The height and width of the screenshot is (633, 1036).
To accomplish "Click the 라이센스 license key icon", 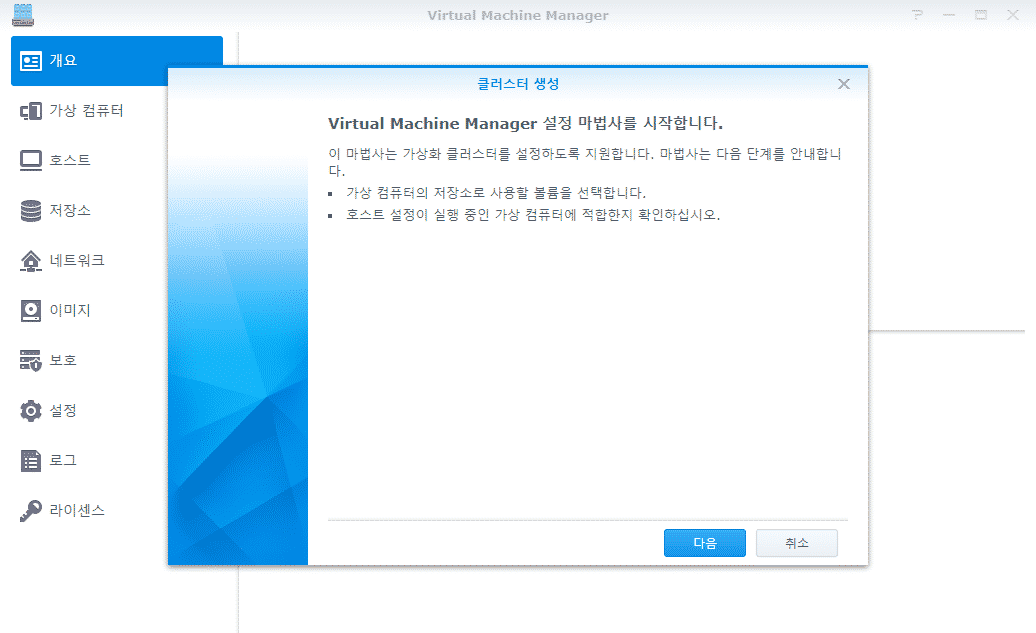I will tap(30, 511).
